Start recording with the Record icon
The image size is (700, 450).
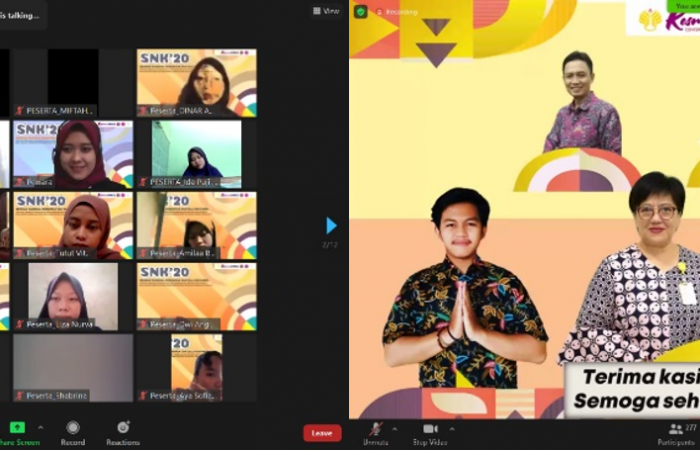[x=73, y=427]
